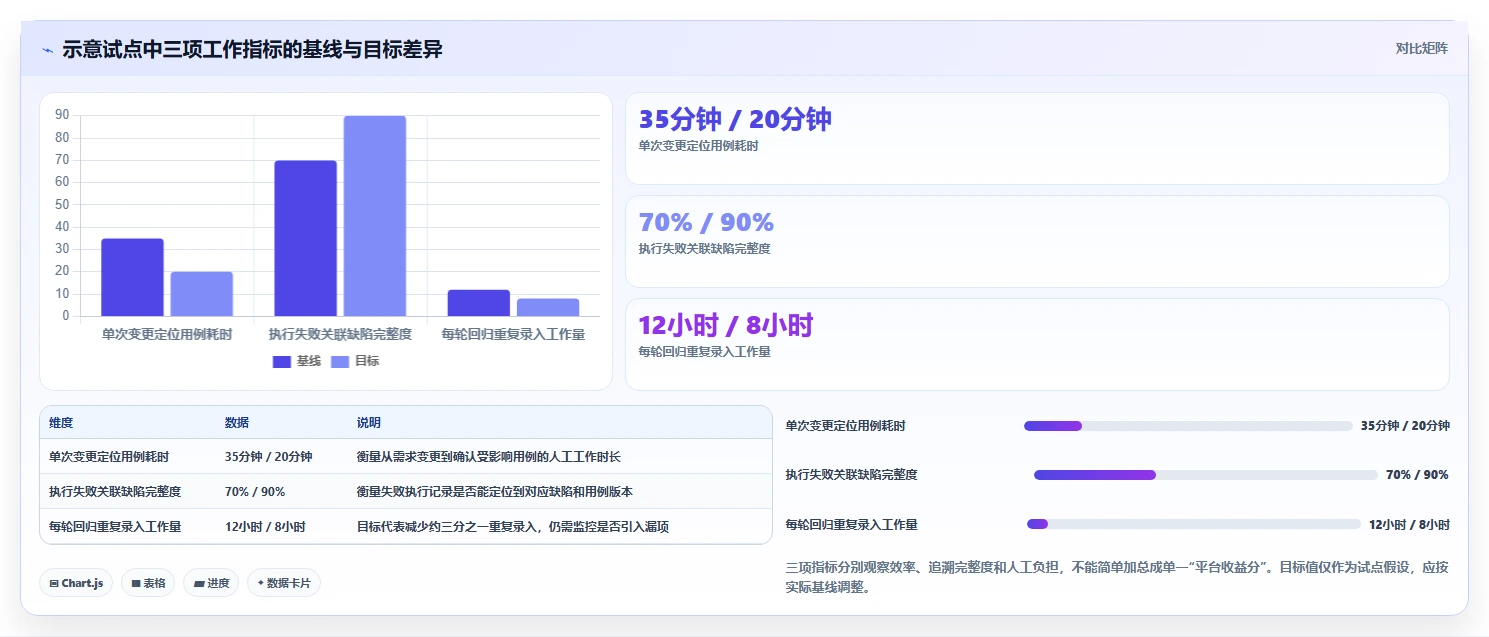Click the large 12小时 / 8小时 data card value
This screenshot has width=1489, height=637.
point(726,325)
